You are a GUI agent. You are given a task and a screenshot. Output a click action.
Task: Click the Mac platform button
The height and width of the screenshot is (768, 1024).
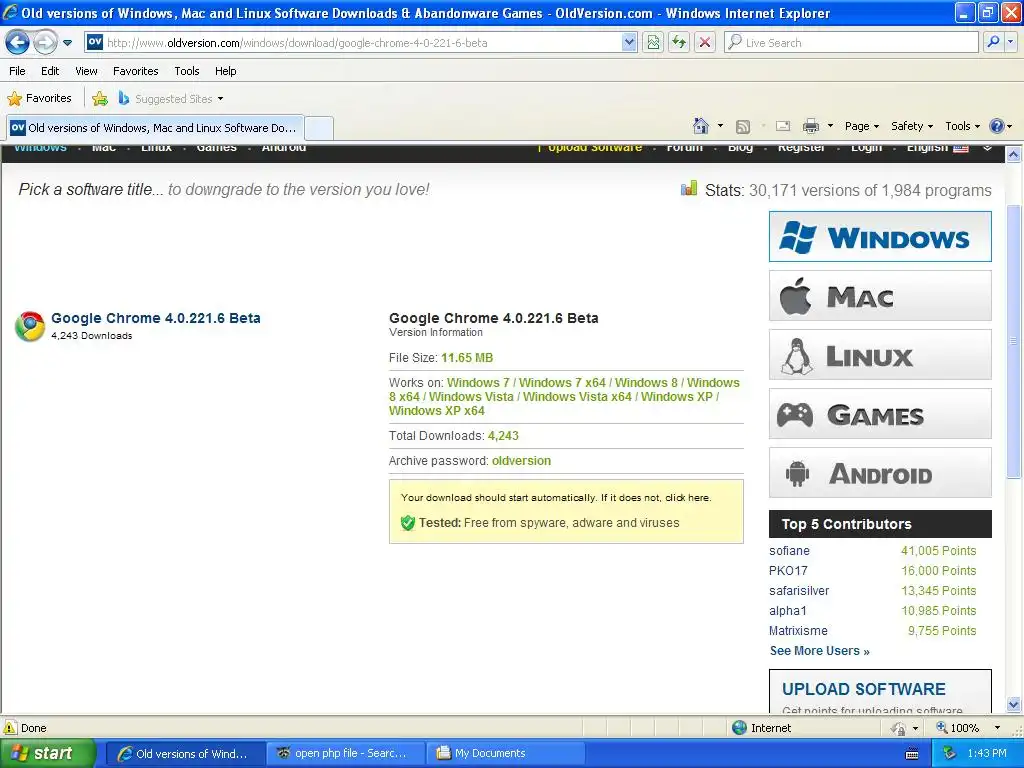click(x=880, y=296)
